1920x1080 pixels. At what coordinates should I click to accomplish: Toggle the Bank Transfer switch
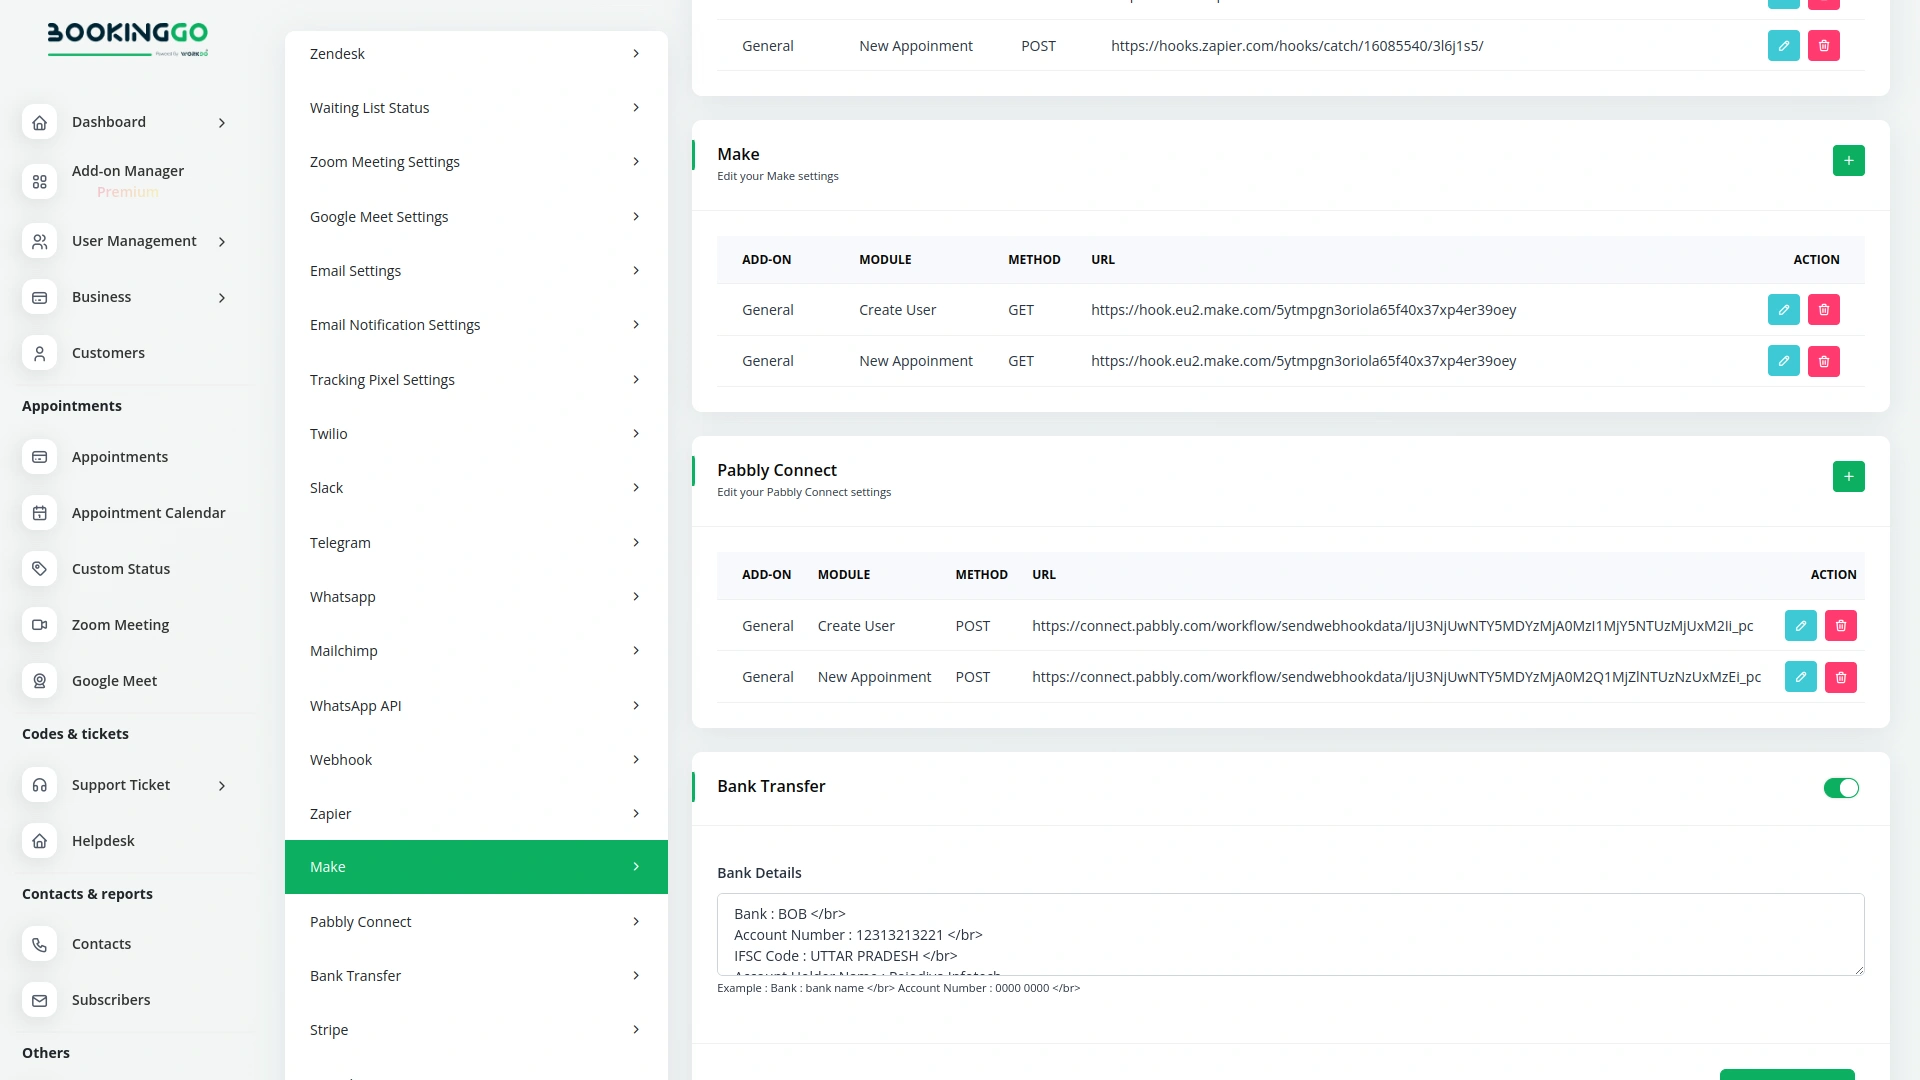point(1841,788)
